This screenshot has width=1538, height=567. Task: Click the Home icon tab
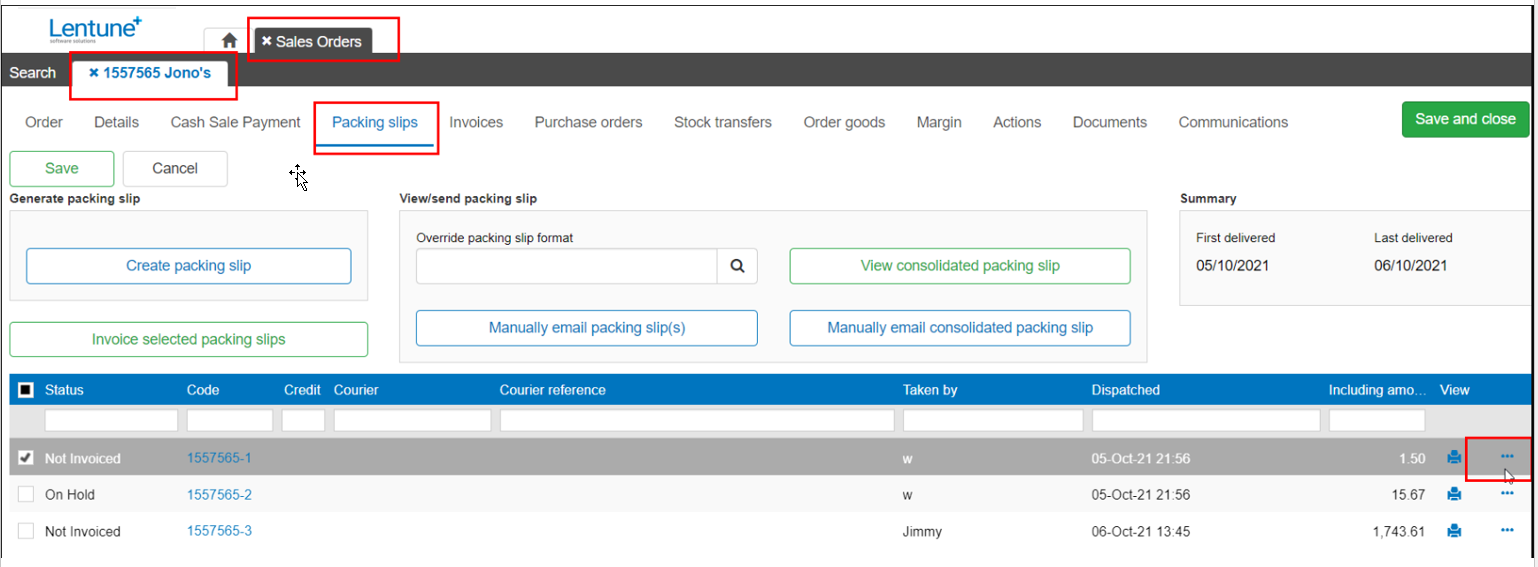point(229,41)
